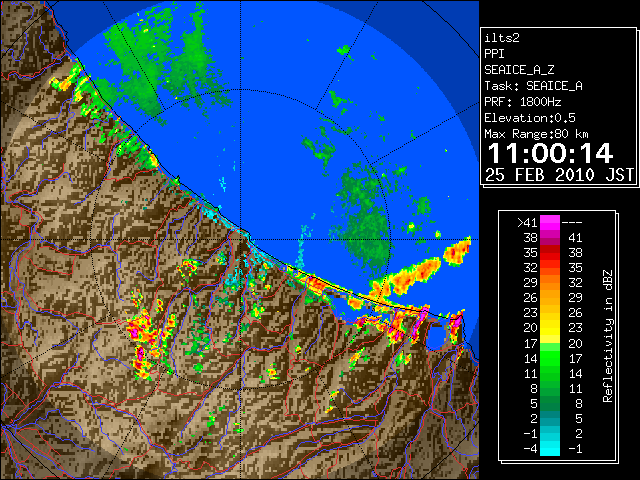The width and height of the screenshot is (640, 480).
Task: Click the orange 29–32 dBZ legend swatch
Action: coord(550,283)
